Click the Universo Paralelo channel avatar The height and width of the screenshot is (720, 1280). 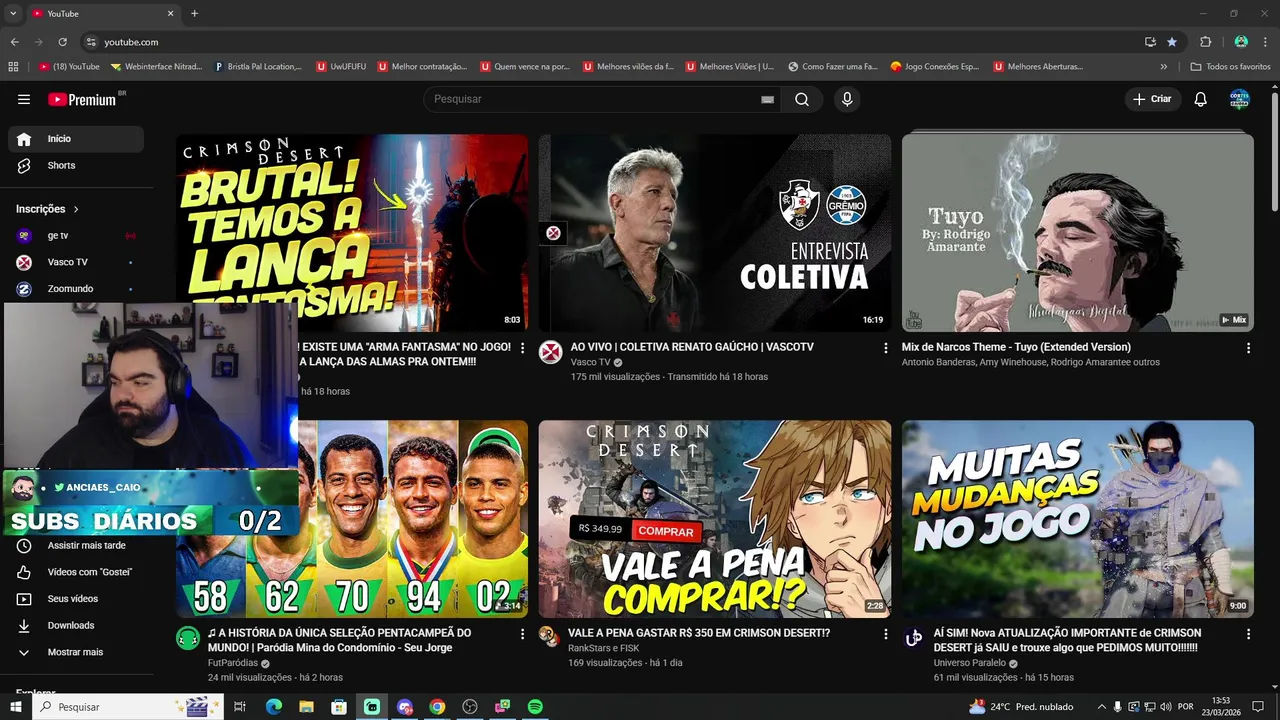coord(914,638)
